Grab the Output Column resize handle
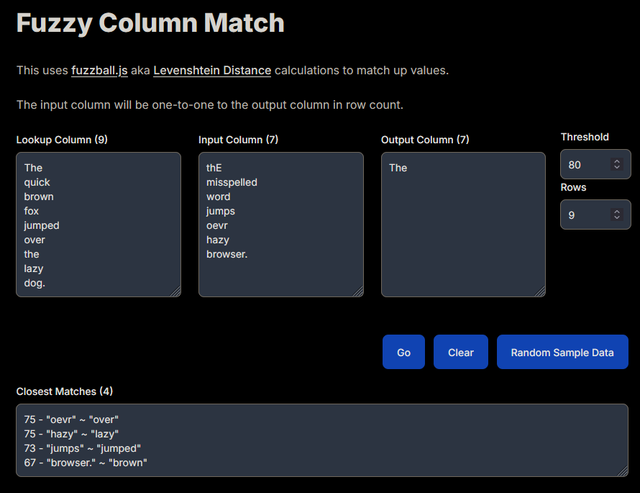Viewport: 640px width, 493px height. [540, 292]
